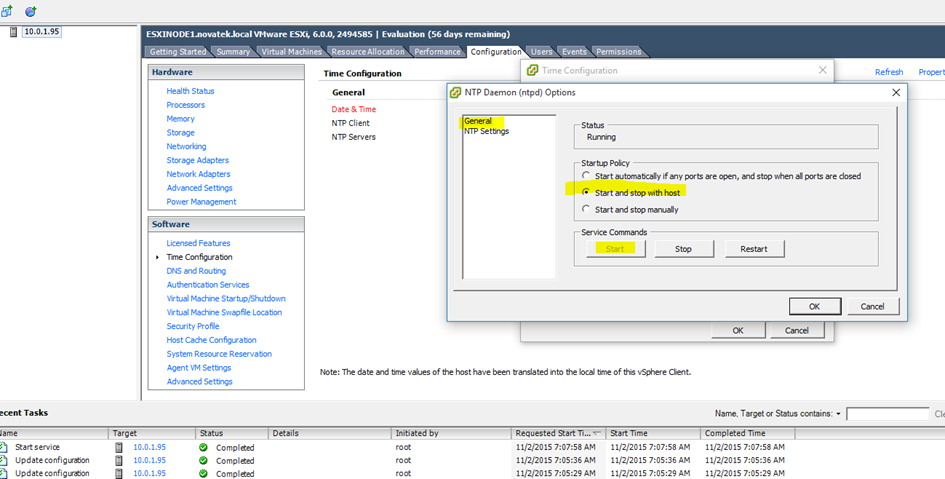The height and width of the screenshot is (479, 945).
Task: Switch to the Virtual Machines tab
Action: 291,52
